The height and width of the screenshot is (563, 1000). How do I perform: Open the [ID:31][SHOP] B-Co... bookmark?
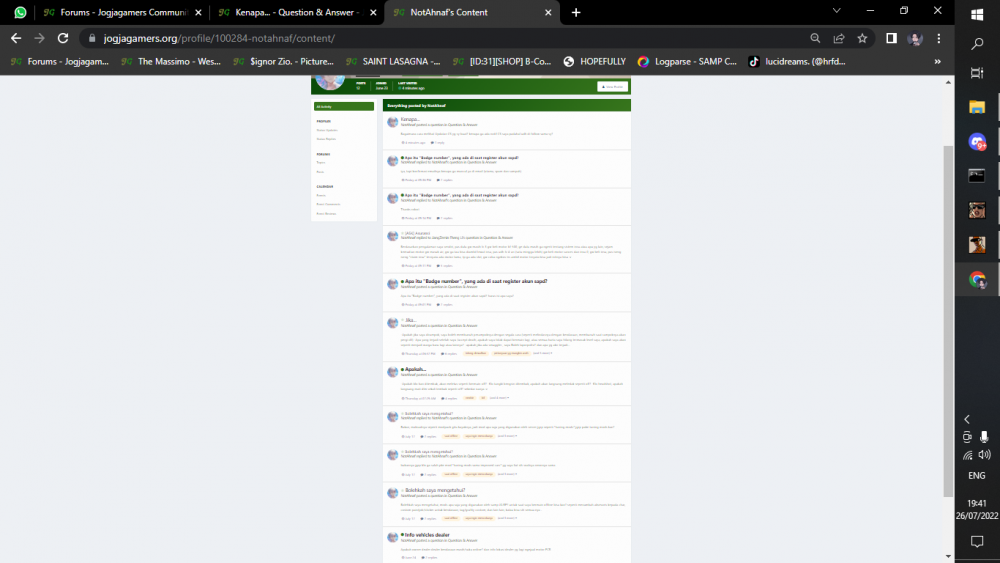coord(503,62)
